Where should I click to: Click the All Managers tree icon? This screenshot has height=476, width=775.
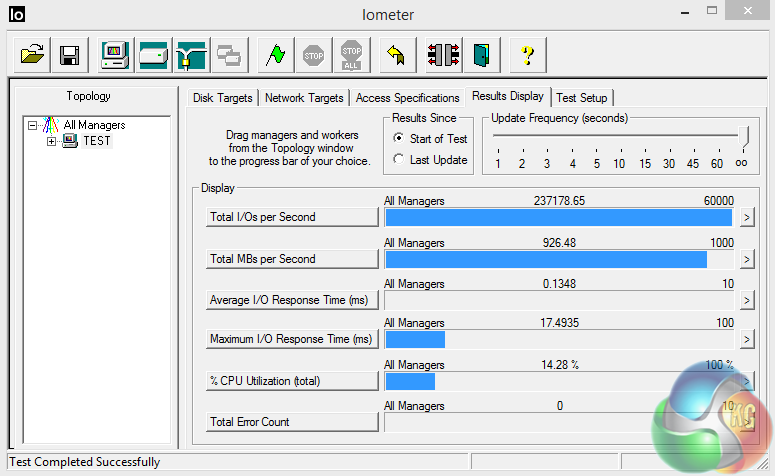pos(50,125)
